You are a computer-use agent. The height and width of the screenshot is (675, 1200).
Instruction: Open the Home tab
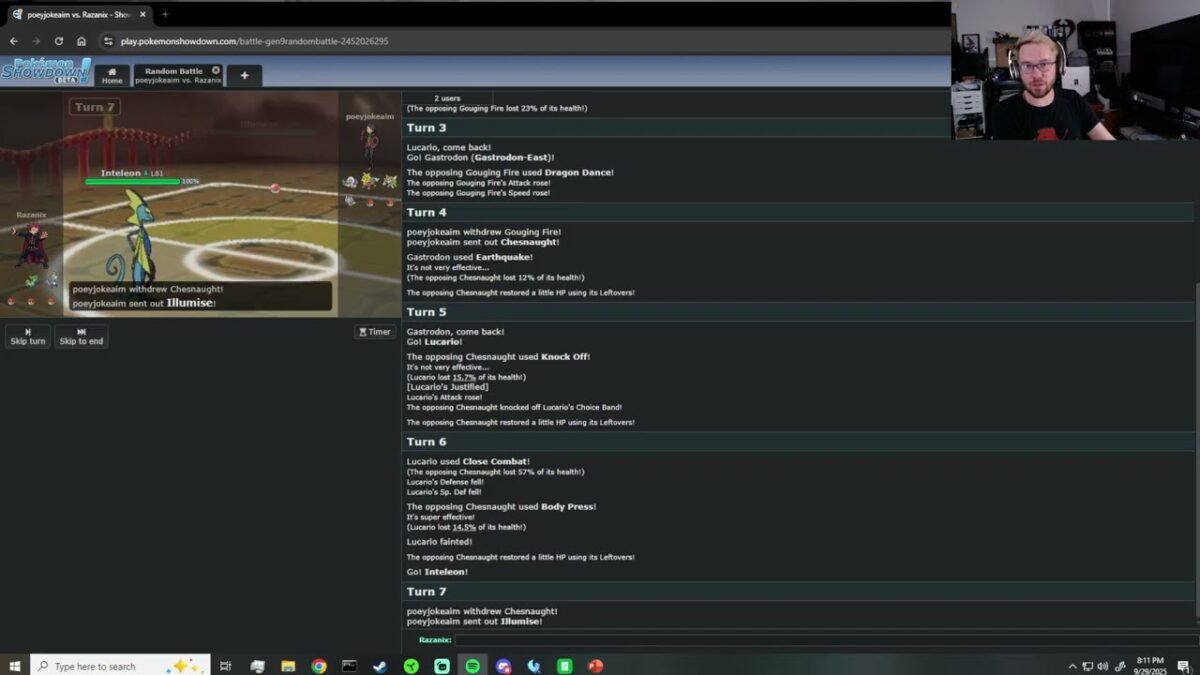112,75
